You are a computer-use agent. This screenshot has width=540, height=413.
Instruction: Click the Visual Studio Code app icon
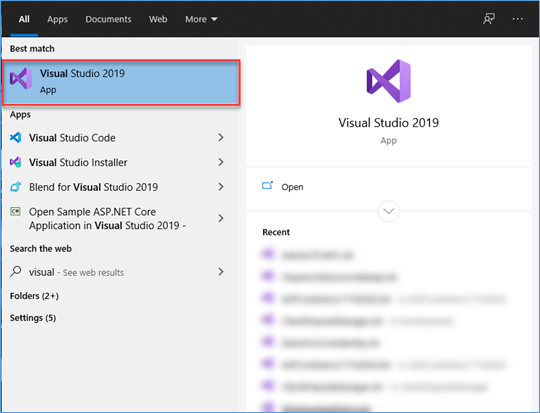coord(15,137)
